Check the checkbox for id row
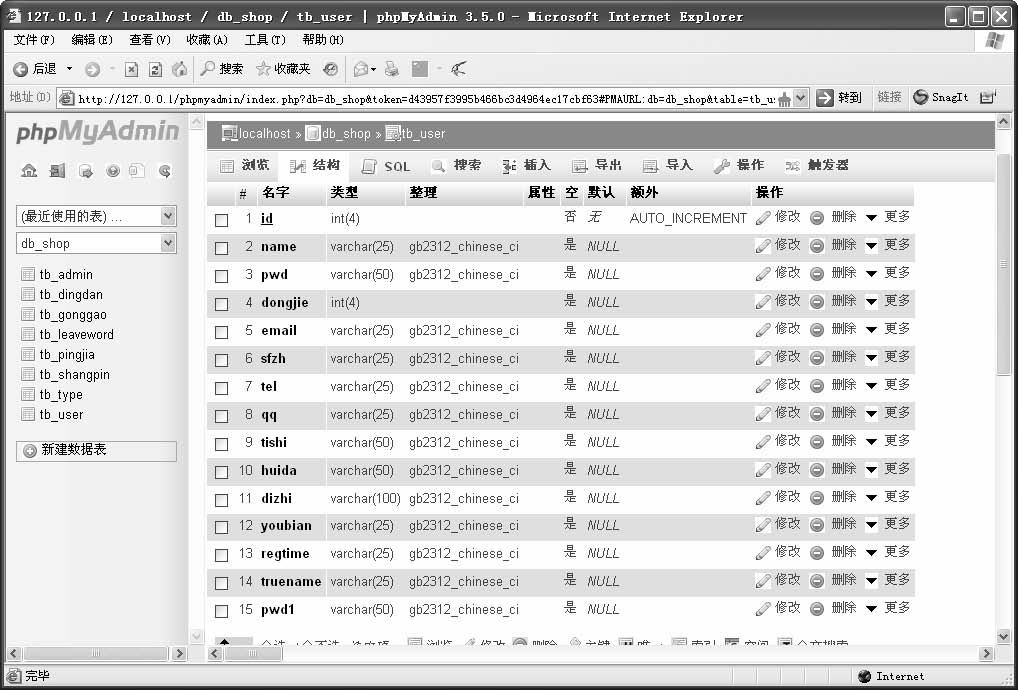This screenshot has height=690, width=1018. pos(221,220)
